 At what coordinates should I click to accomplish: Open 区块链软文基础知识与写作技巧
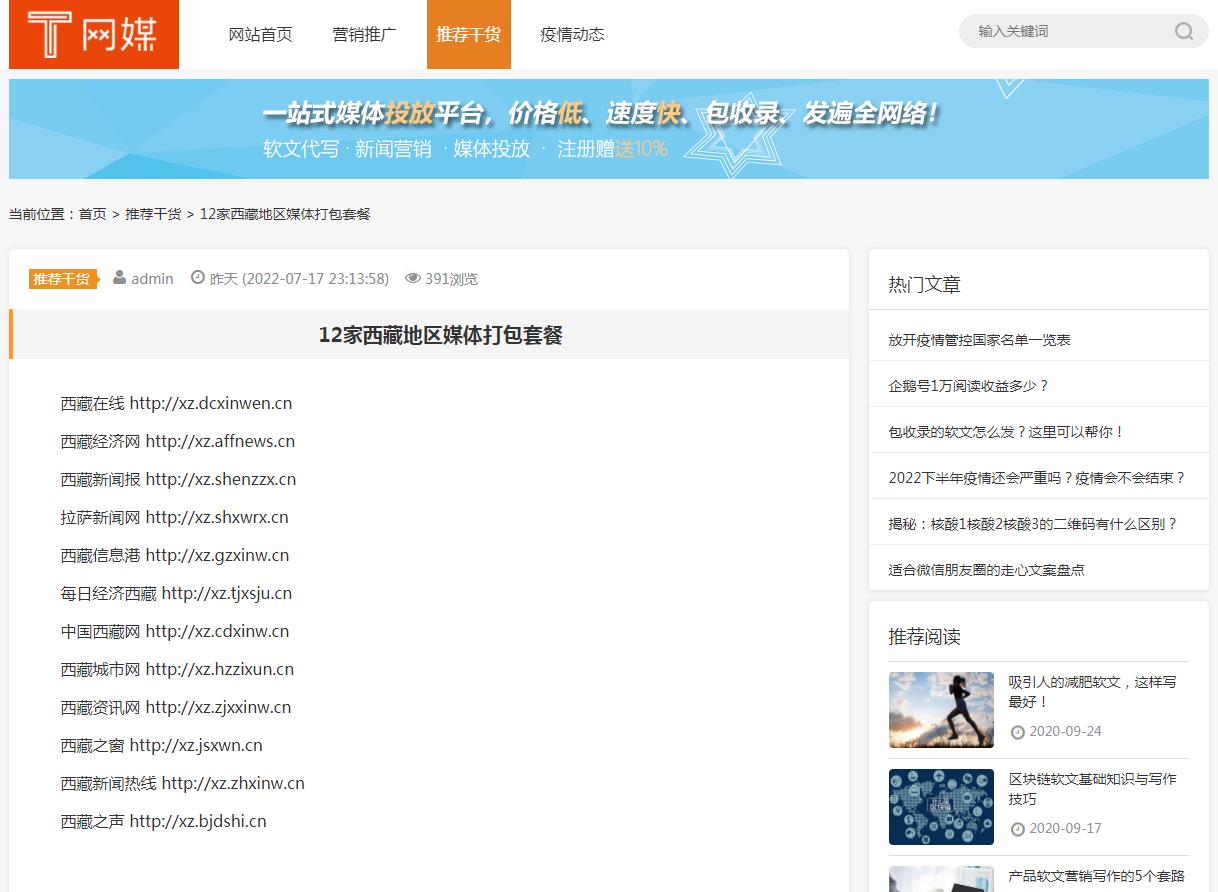(x=1093, y=789)
